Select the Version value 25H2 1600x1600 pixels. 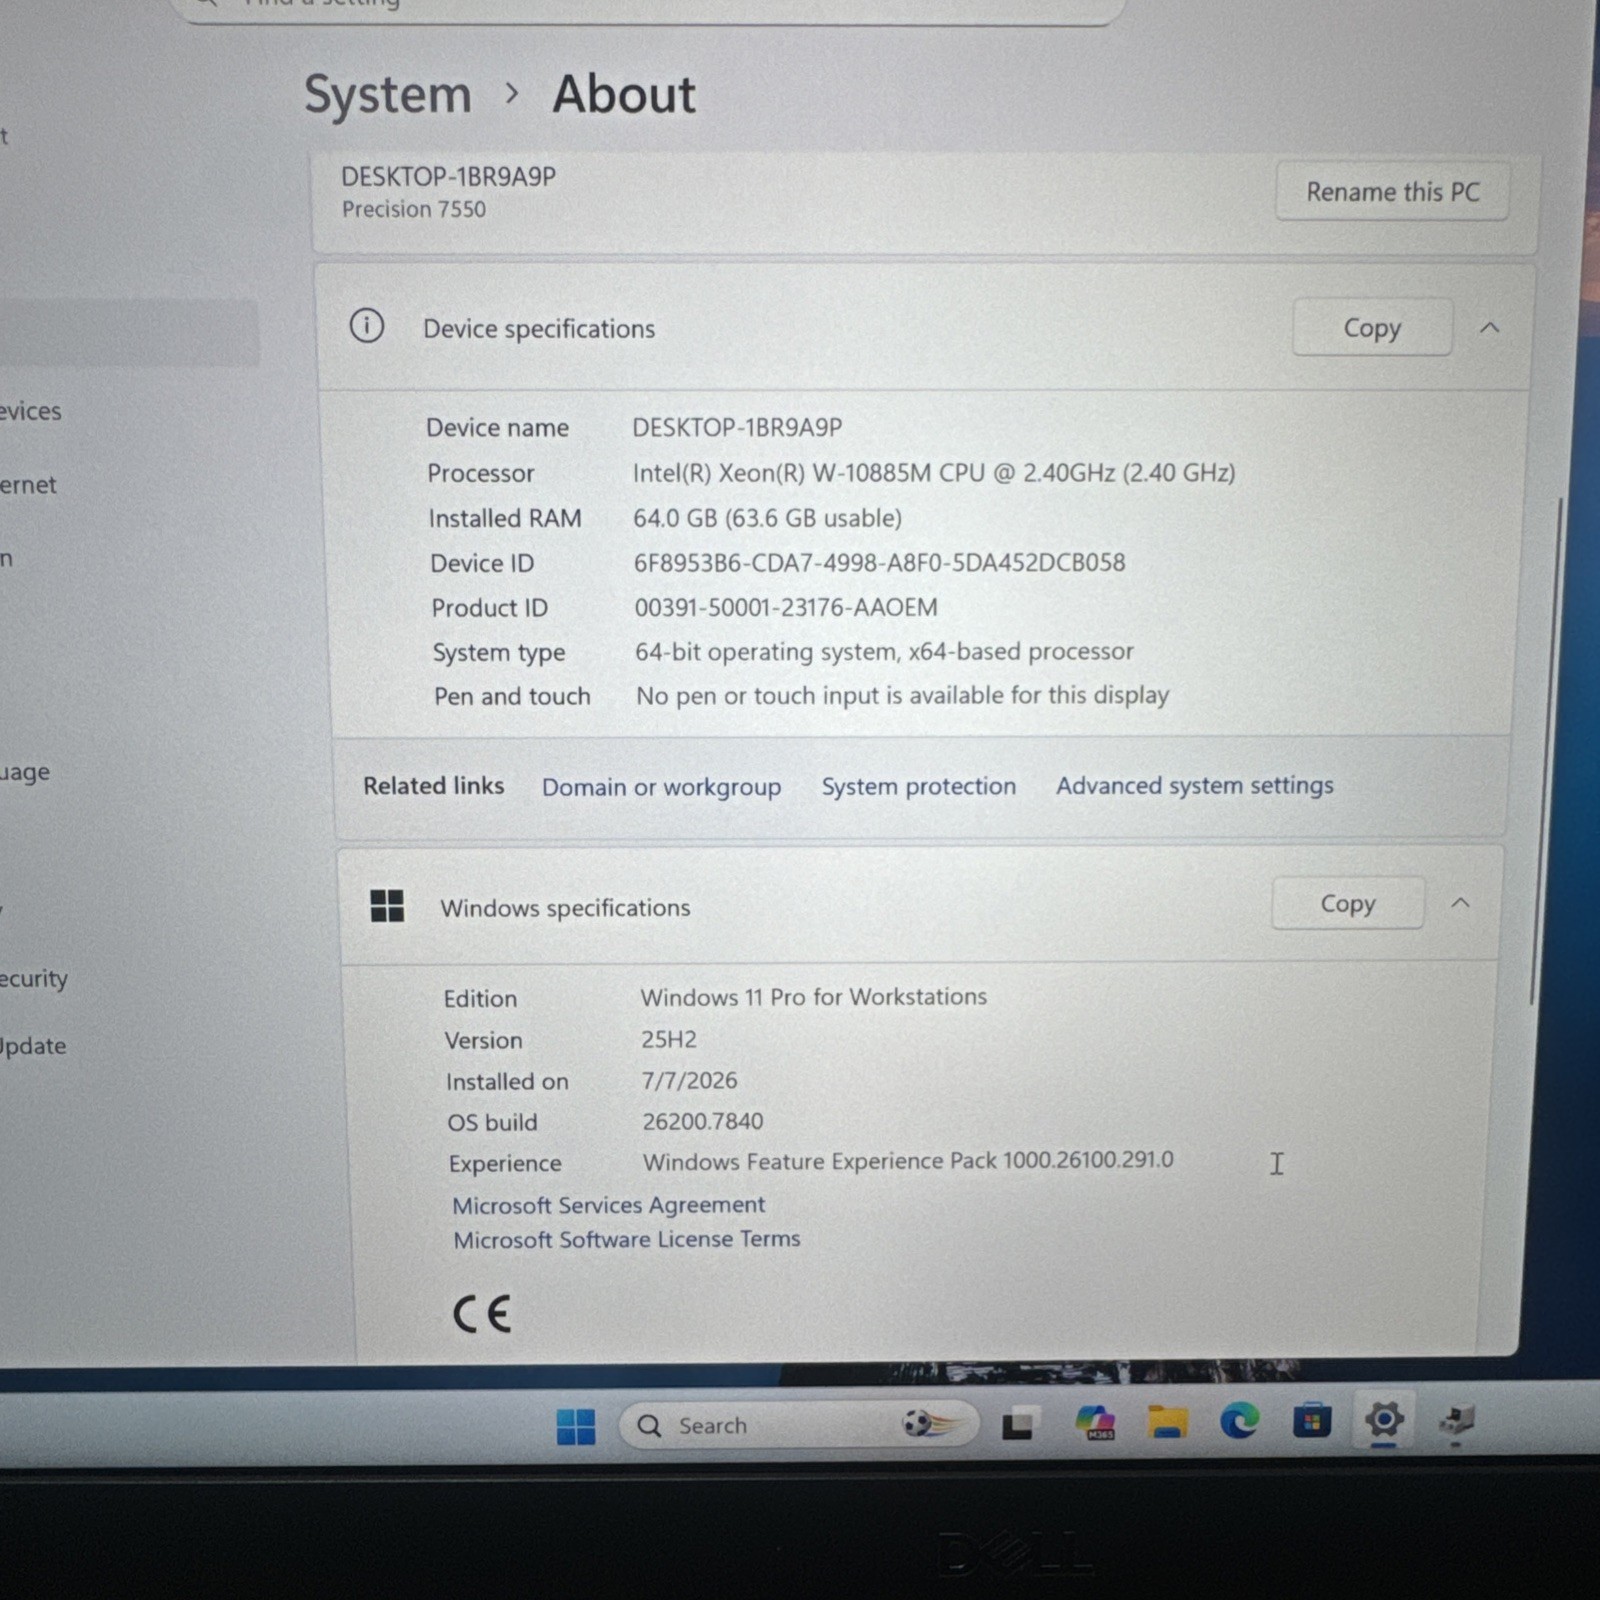[x=669, y=1039]
